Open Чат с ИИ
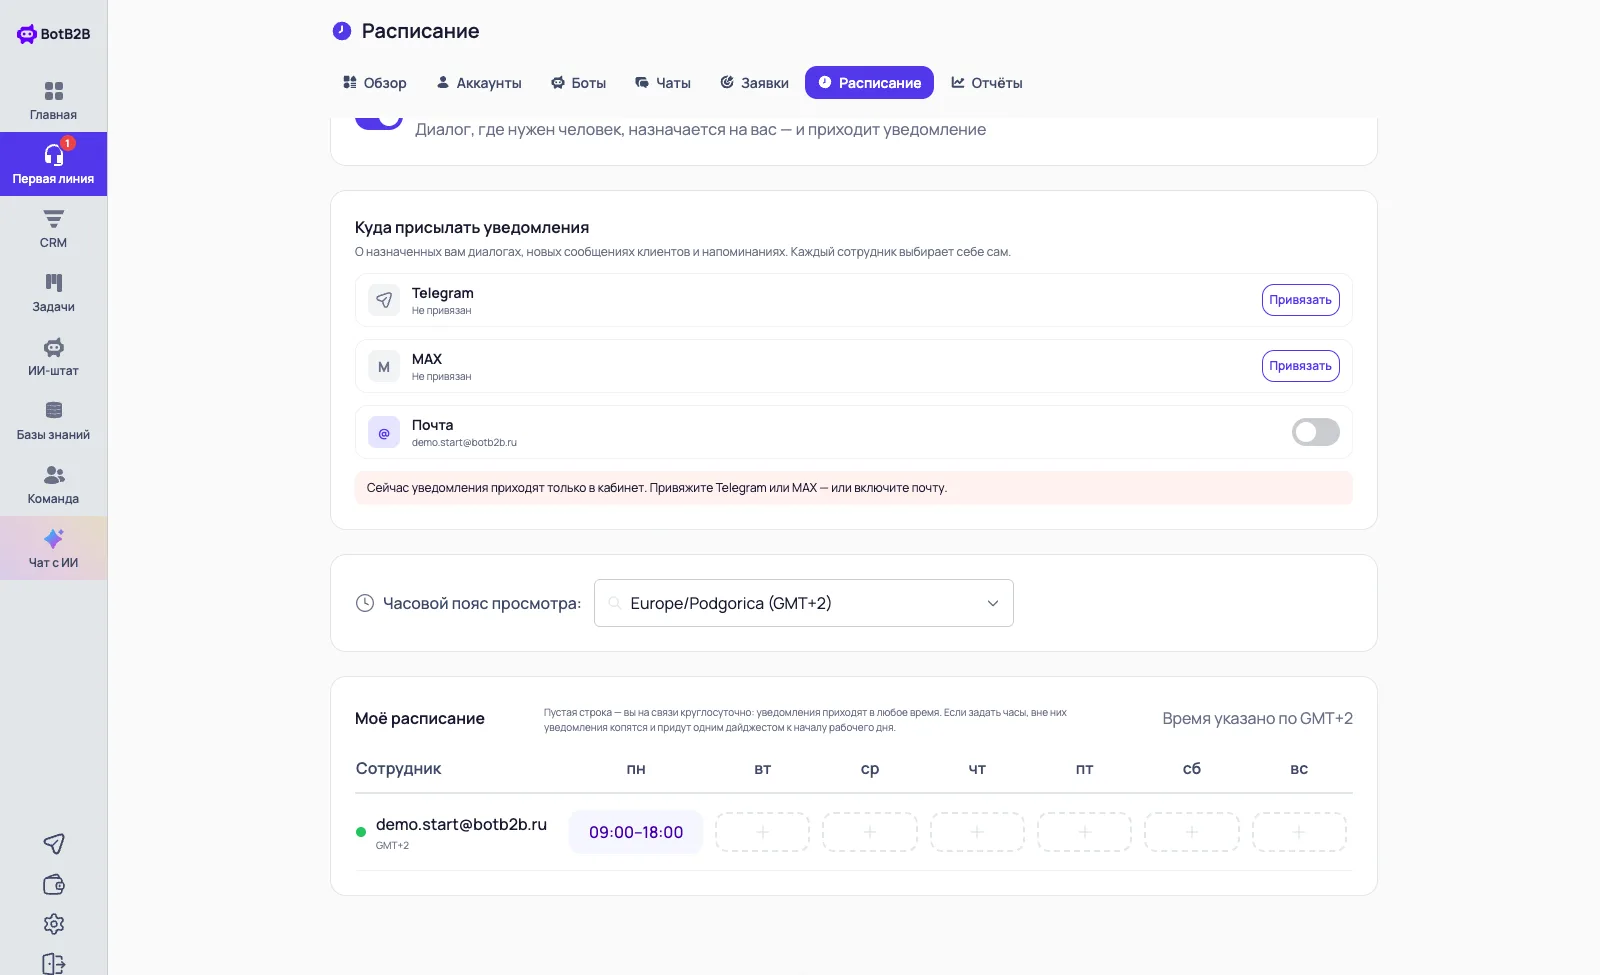This screenshot has width=1600, height=975. [54, 548]
